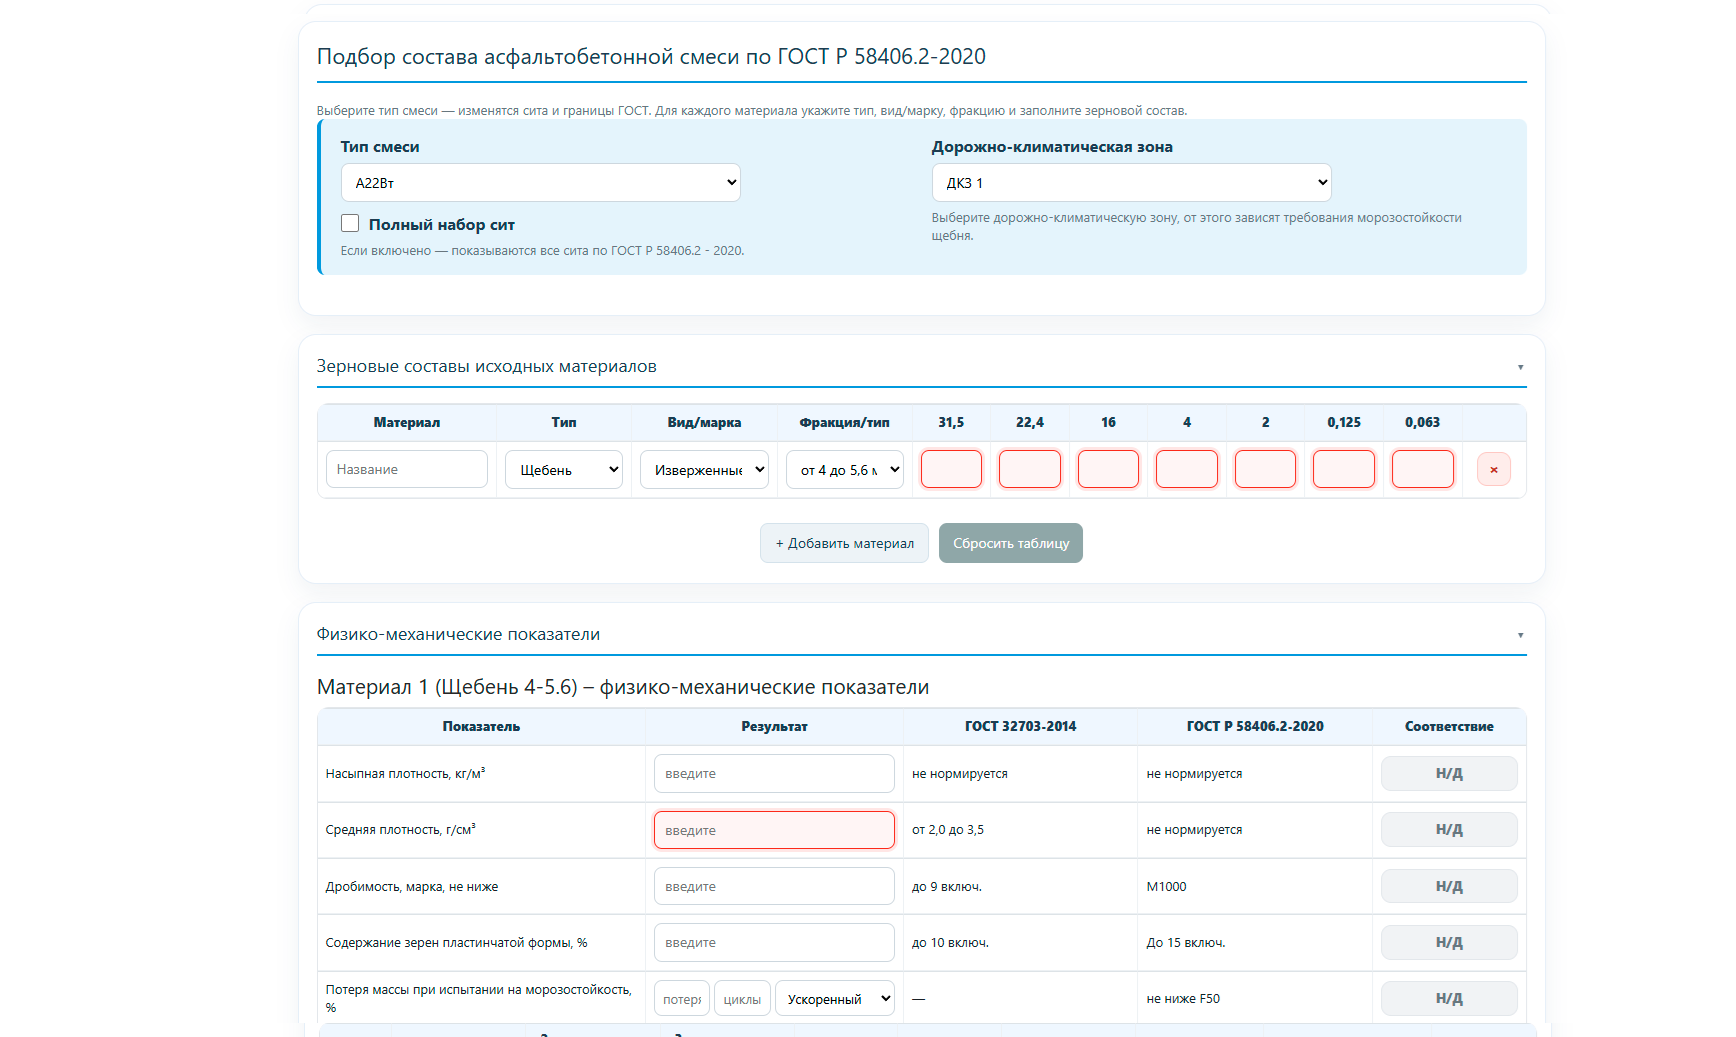Click the Сбросить таблицу button
The width and height of the screenshot is (1736, 1037).
[x=1010, y=543]
